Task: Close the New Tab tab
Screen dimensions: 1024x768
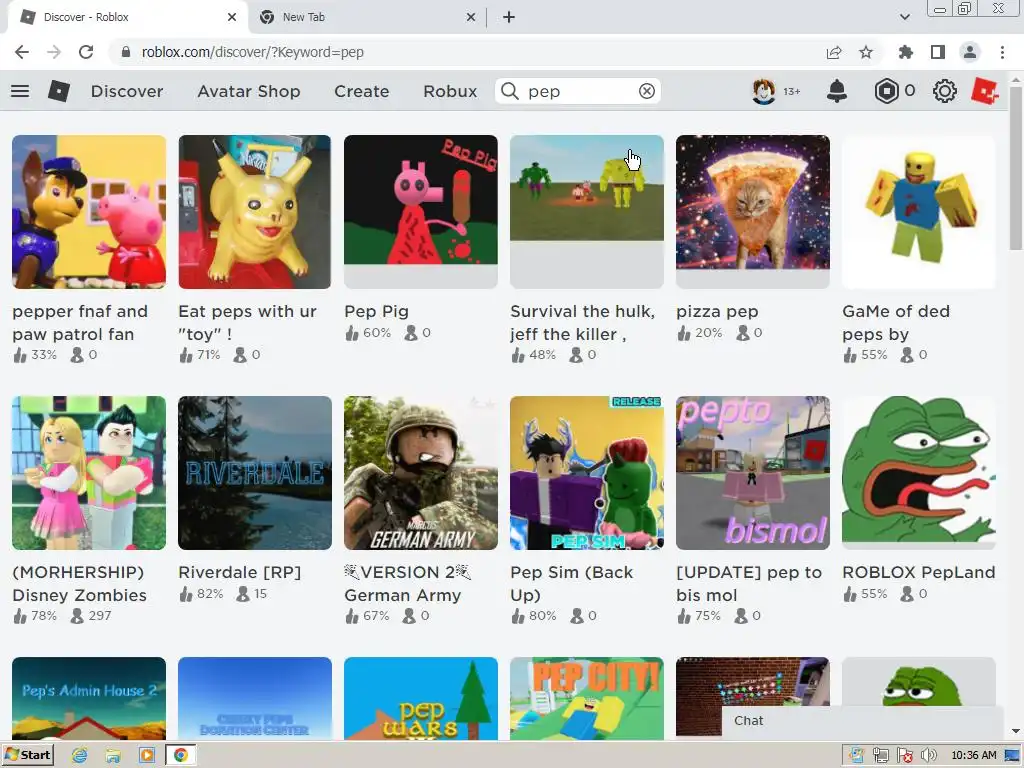Action: click(x=471, y=17)
